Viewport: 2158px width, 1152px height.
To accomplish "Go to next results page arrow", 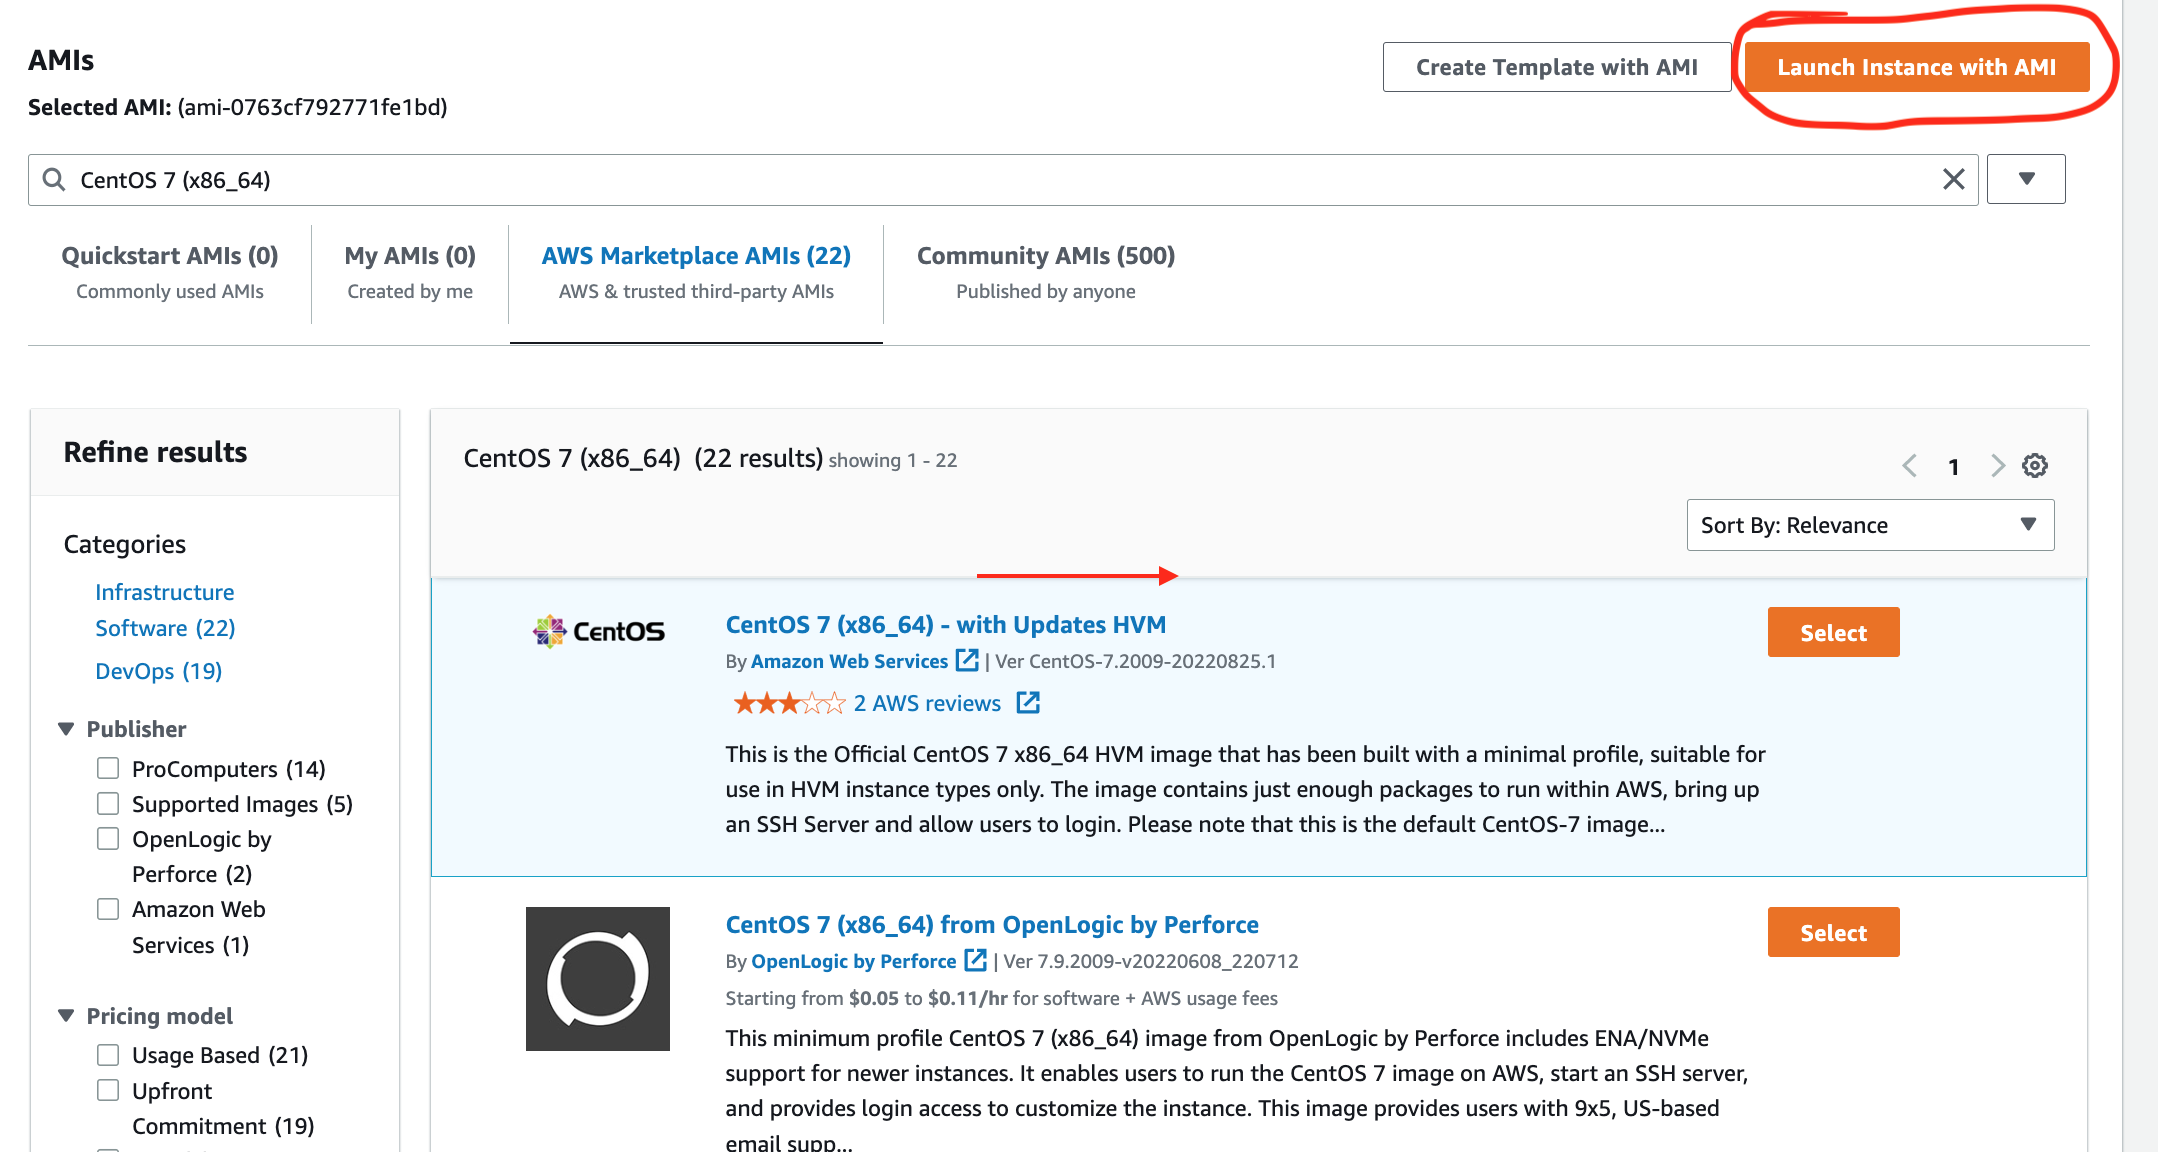I will pos(1997,466).
